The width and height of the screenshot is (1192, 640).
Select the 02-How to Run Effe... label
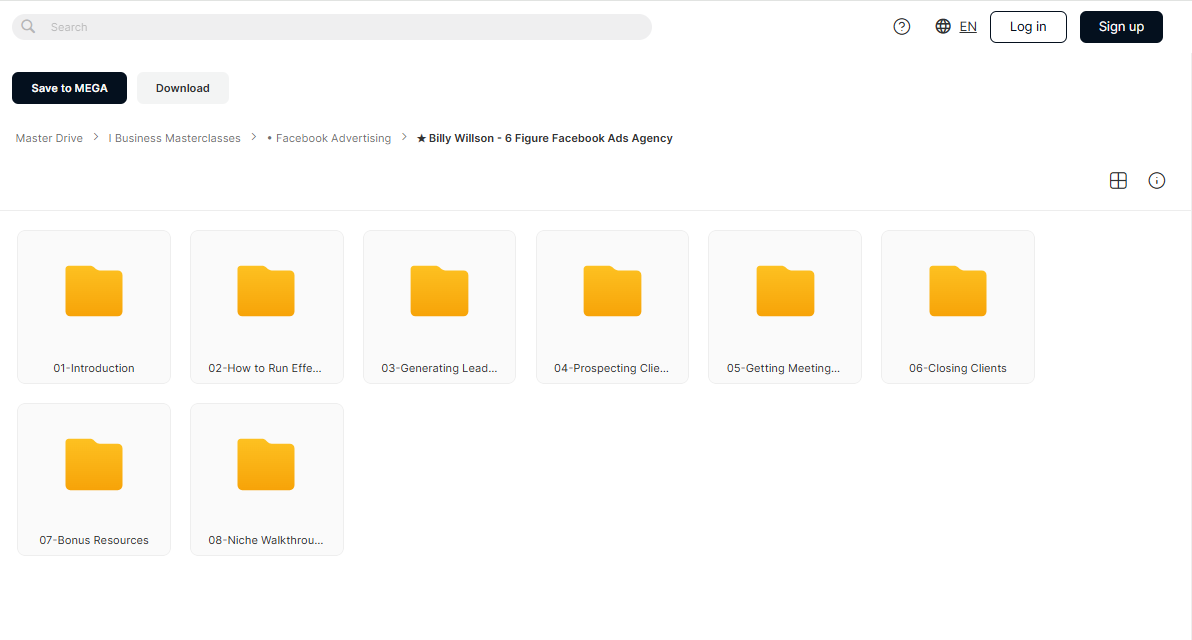pos(265,368)
